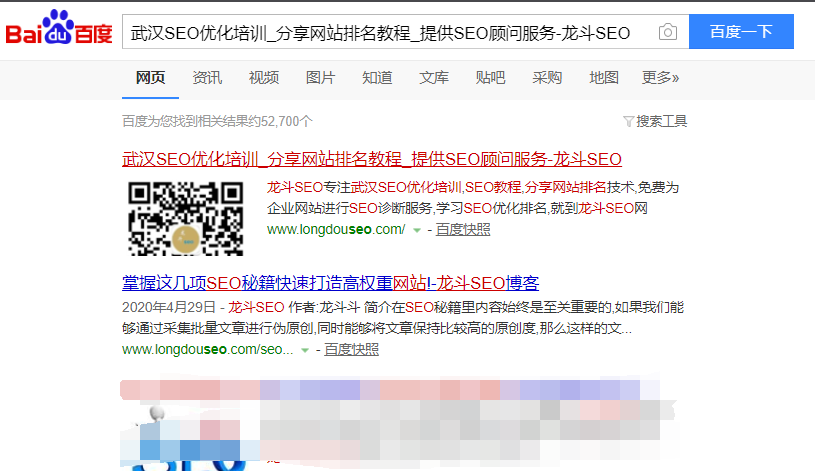This screenshot has height=471, width=815.
Task: Go to the 贴吧 tab
Action: point(490,78)
